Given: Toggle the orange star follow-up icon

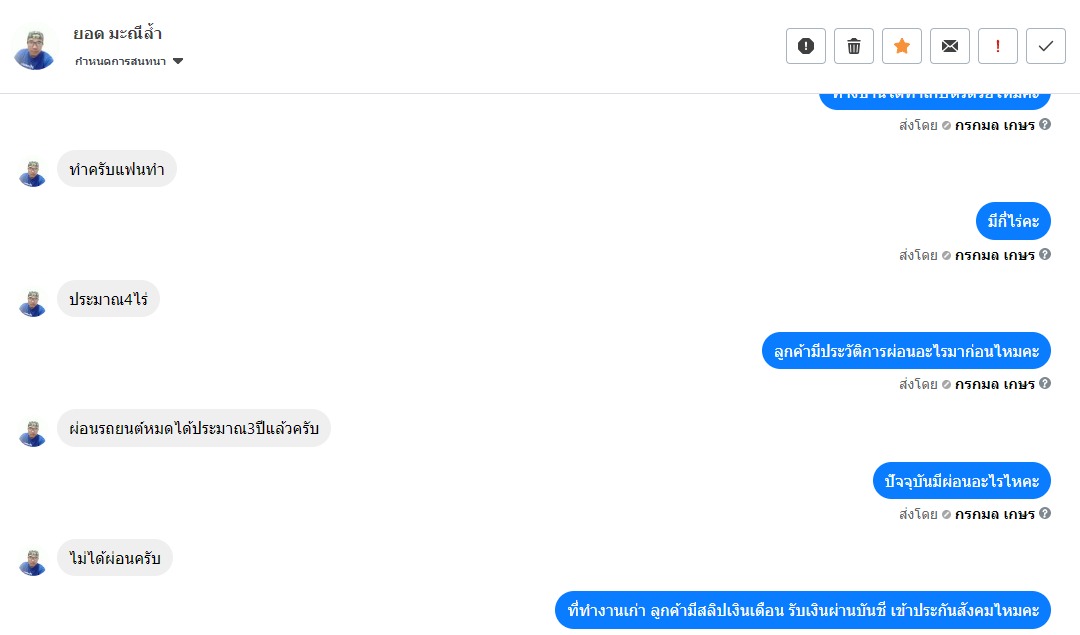Looking at the screenshot, I should (x=902, y=46).
